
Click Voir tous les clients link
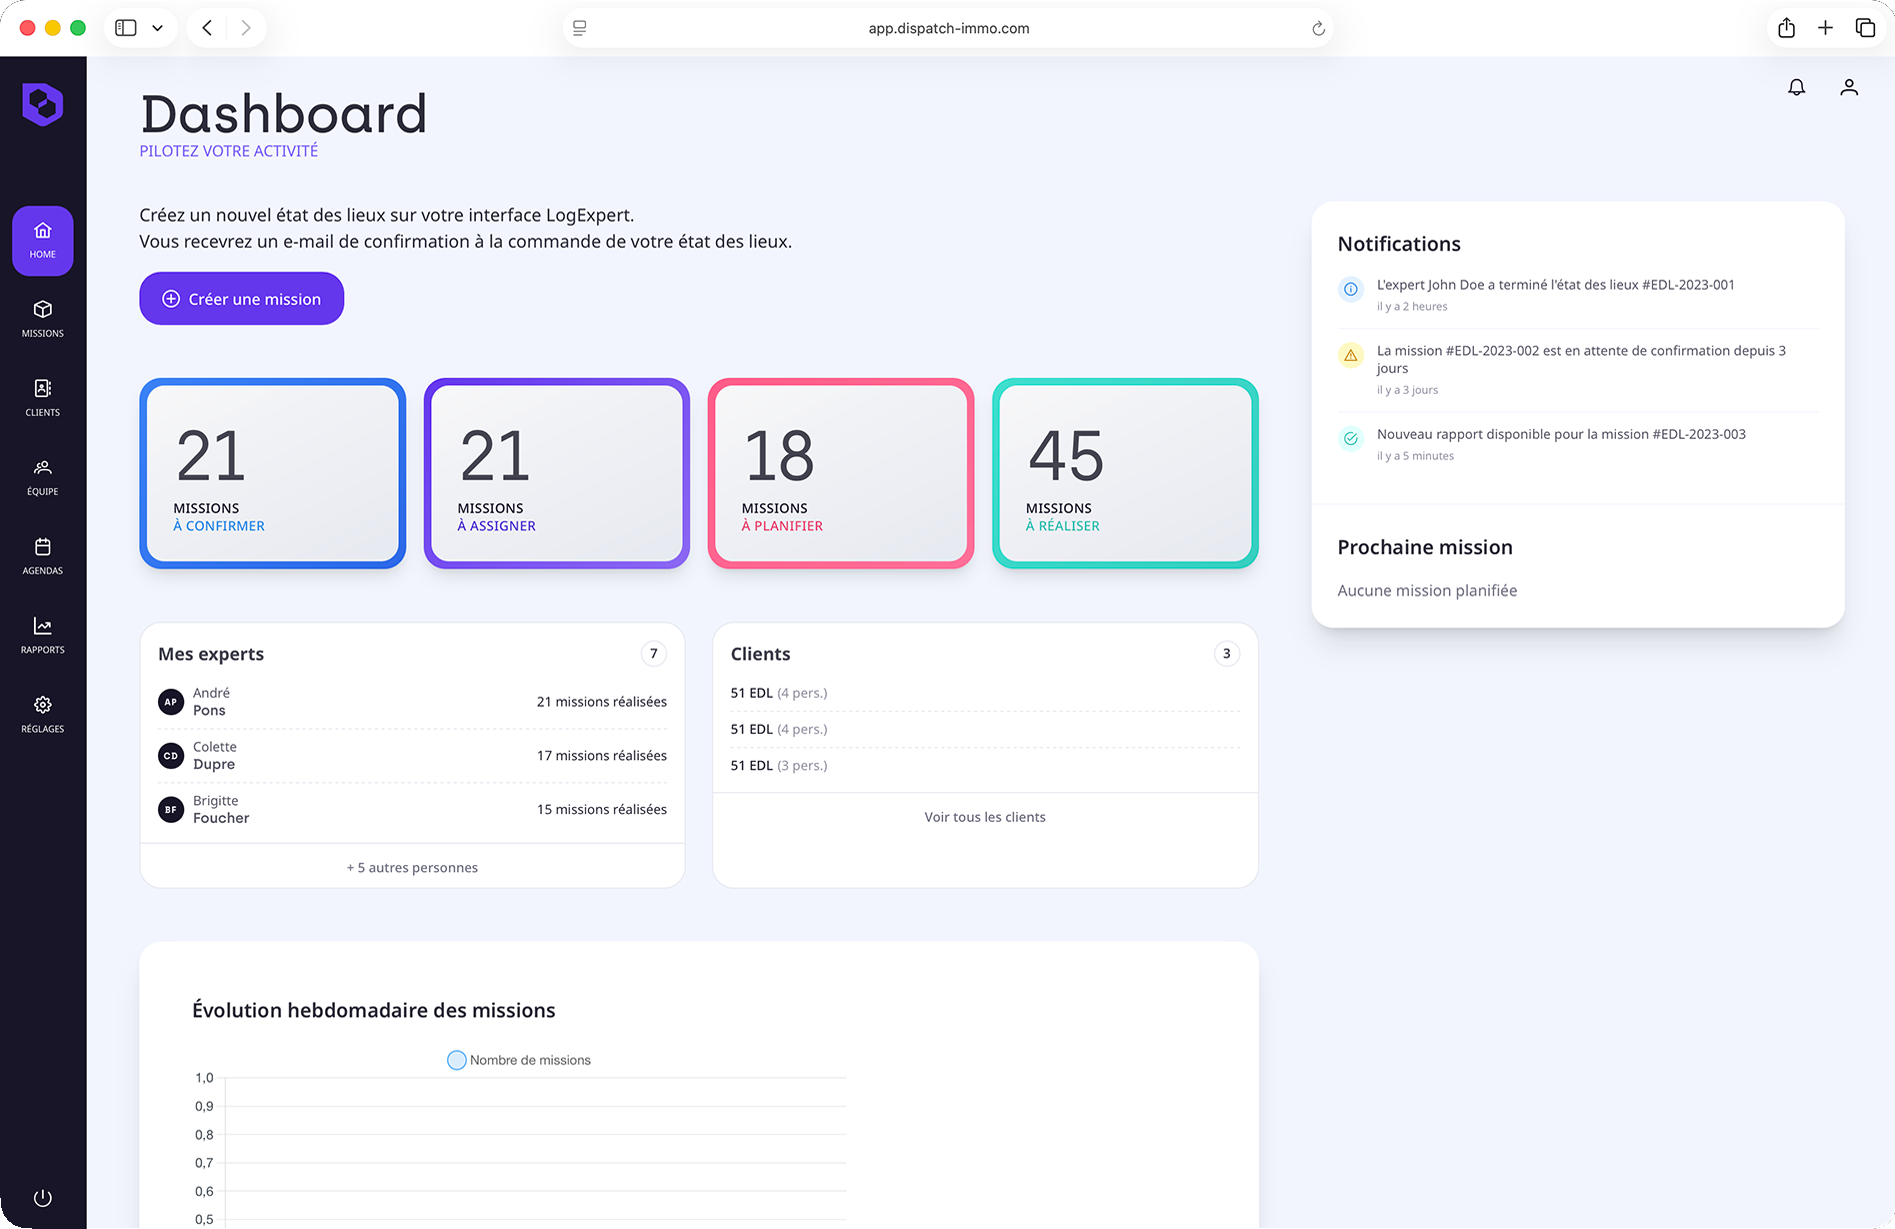tap(984, 817)
